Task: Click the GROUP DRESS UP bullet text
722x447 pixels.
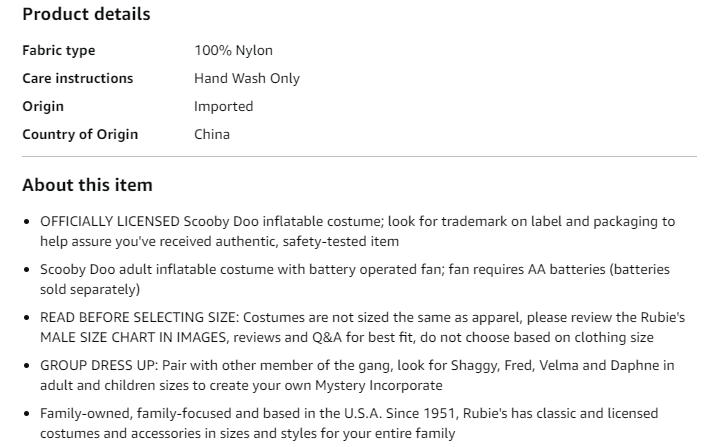Action: click(x=357, y=375)
